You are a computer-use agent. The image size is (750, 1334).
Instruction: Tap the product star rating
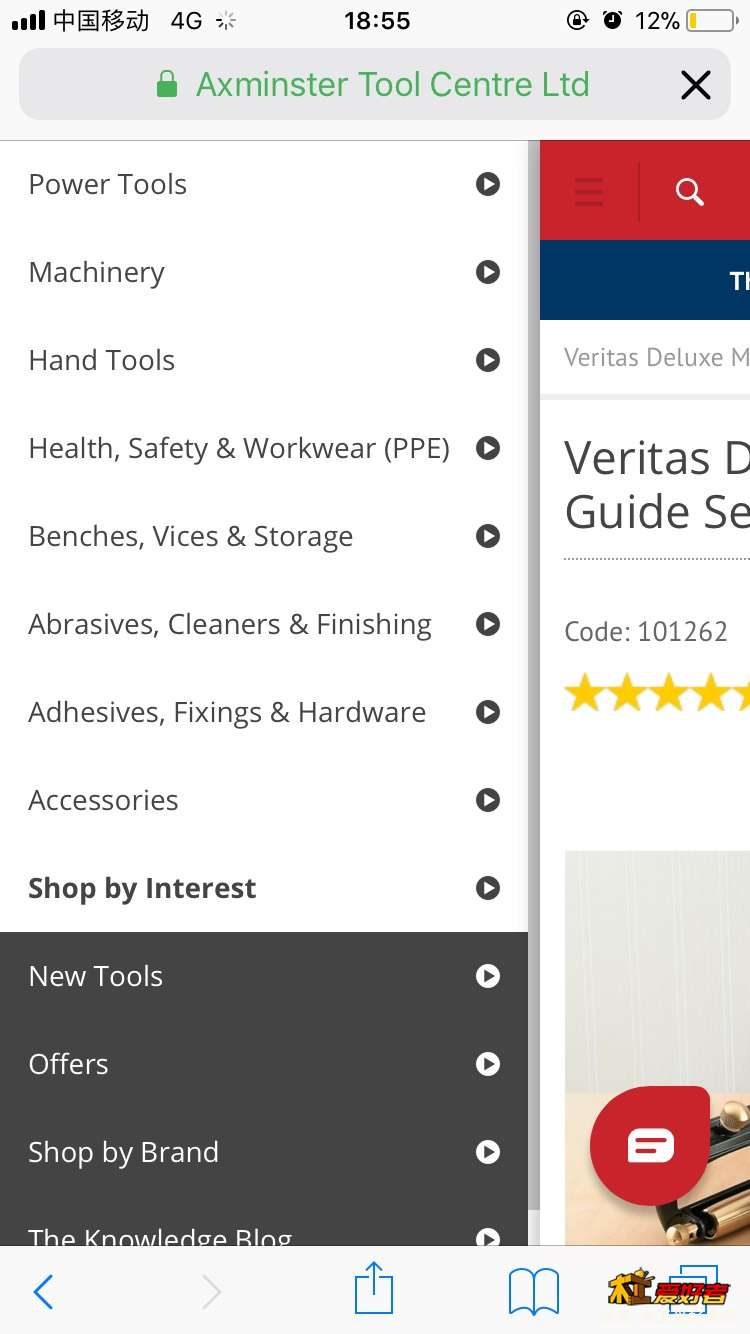coord(657,692)
